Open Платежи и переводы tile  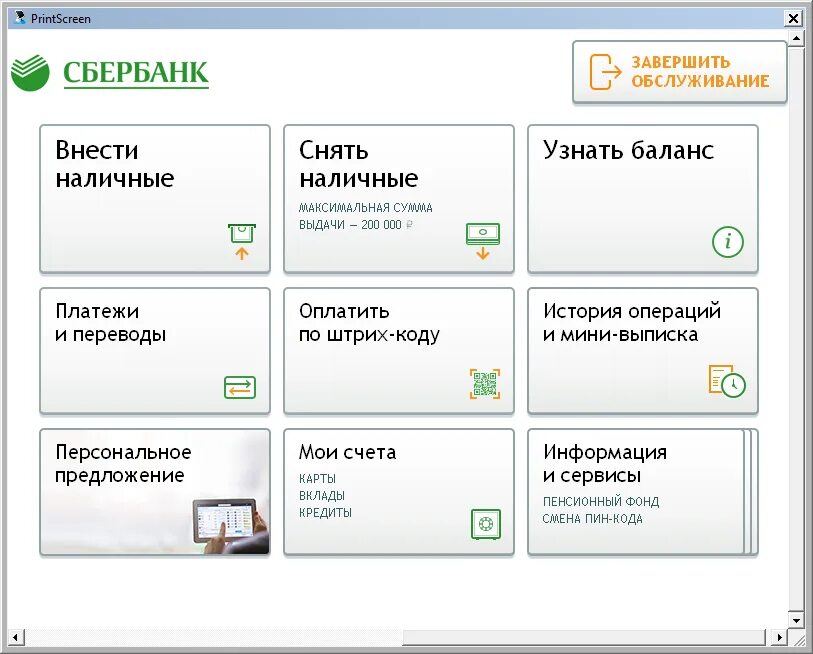pos(155,351)
